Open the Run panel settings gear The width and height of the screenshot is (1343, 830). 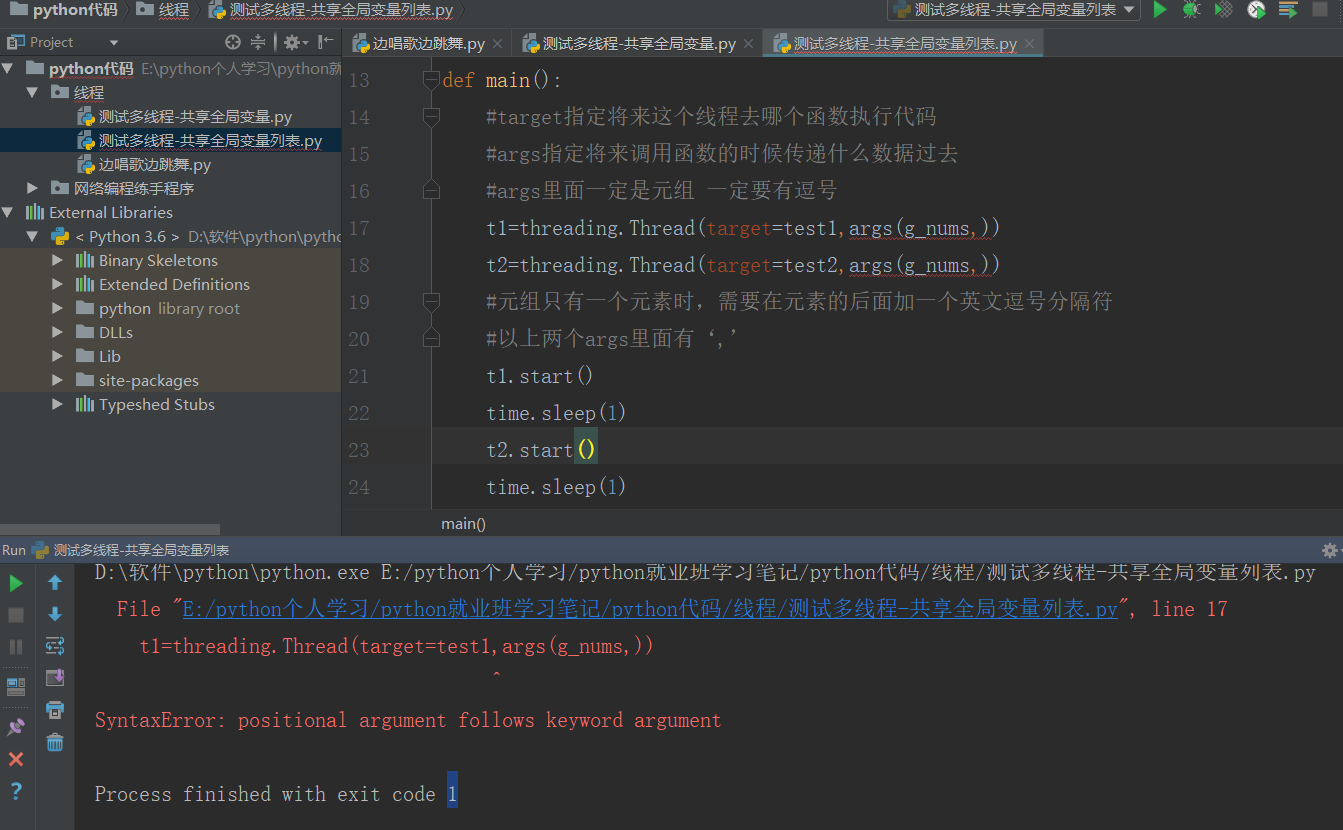[x=1329, y=551]
